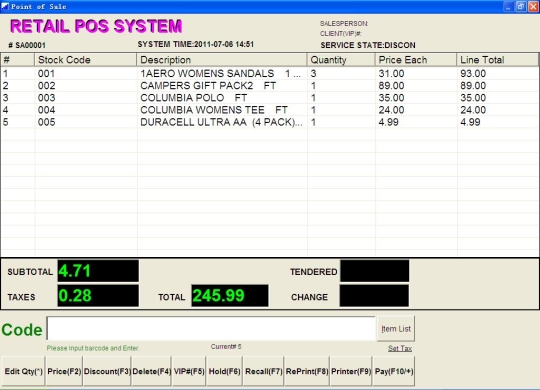Minimize the Point of Sale window

coord(509,7)
